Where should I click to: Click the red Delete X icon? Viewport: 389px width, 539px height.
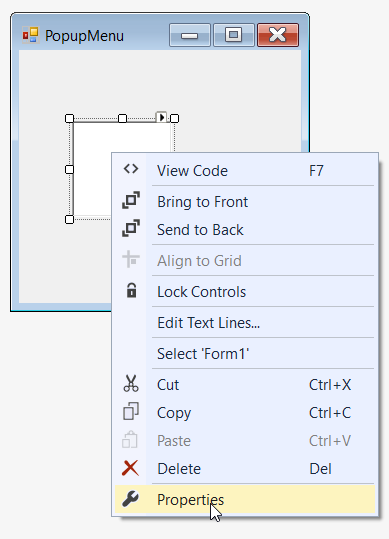pos(131,468)
